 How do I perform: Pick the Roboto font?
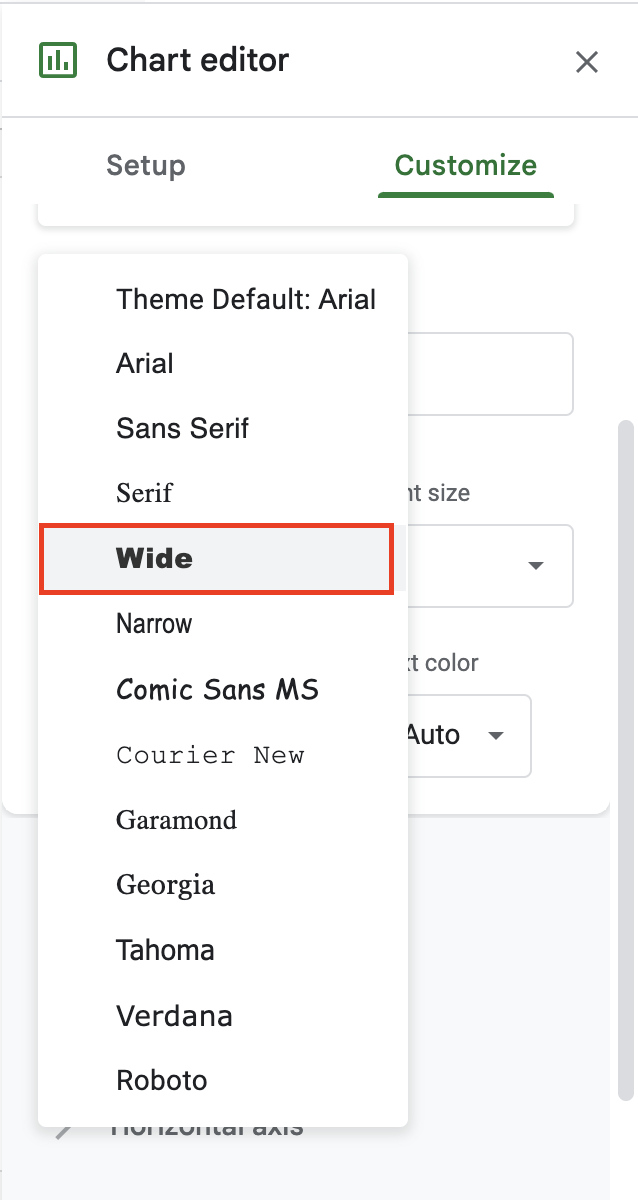click(162, 1081)
